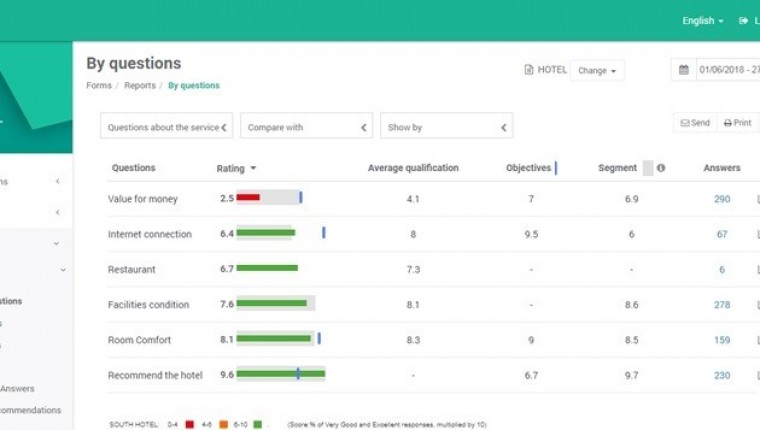The height and width of the screenshot is (430, 760).
Task: Go to Forms in the breadcrumb
Action: tap(98, 86)
